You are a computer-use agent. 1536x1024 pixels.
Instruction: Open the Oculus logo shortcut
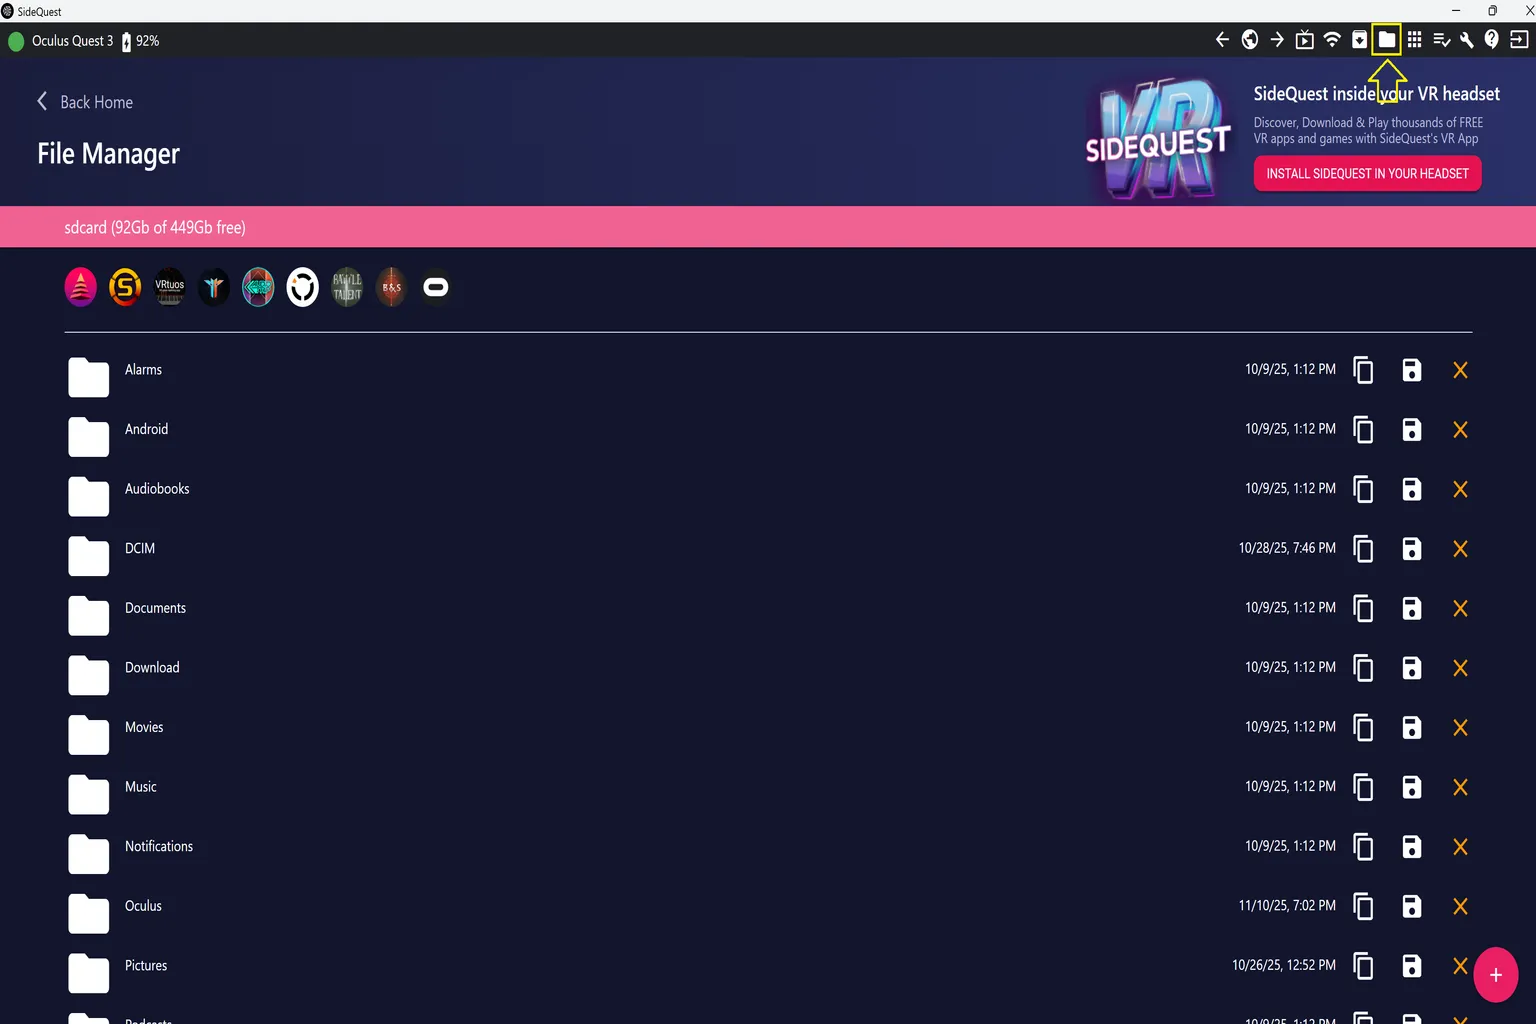tap(436, 287)
